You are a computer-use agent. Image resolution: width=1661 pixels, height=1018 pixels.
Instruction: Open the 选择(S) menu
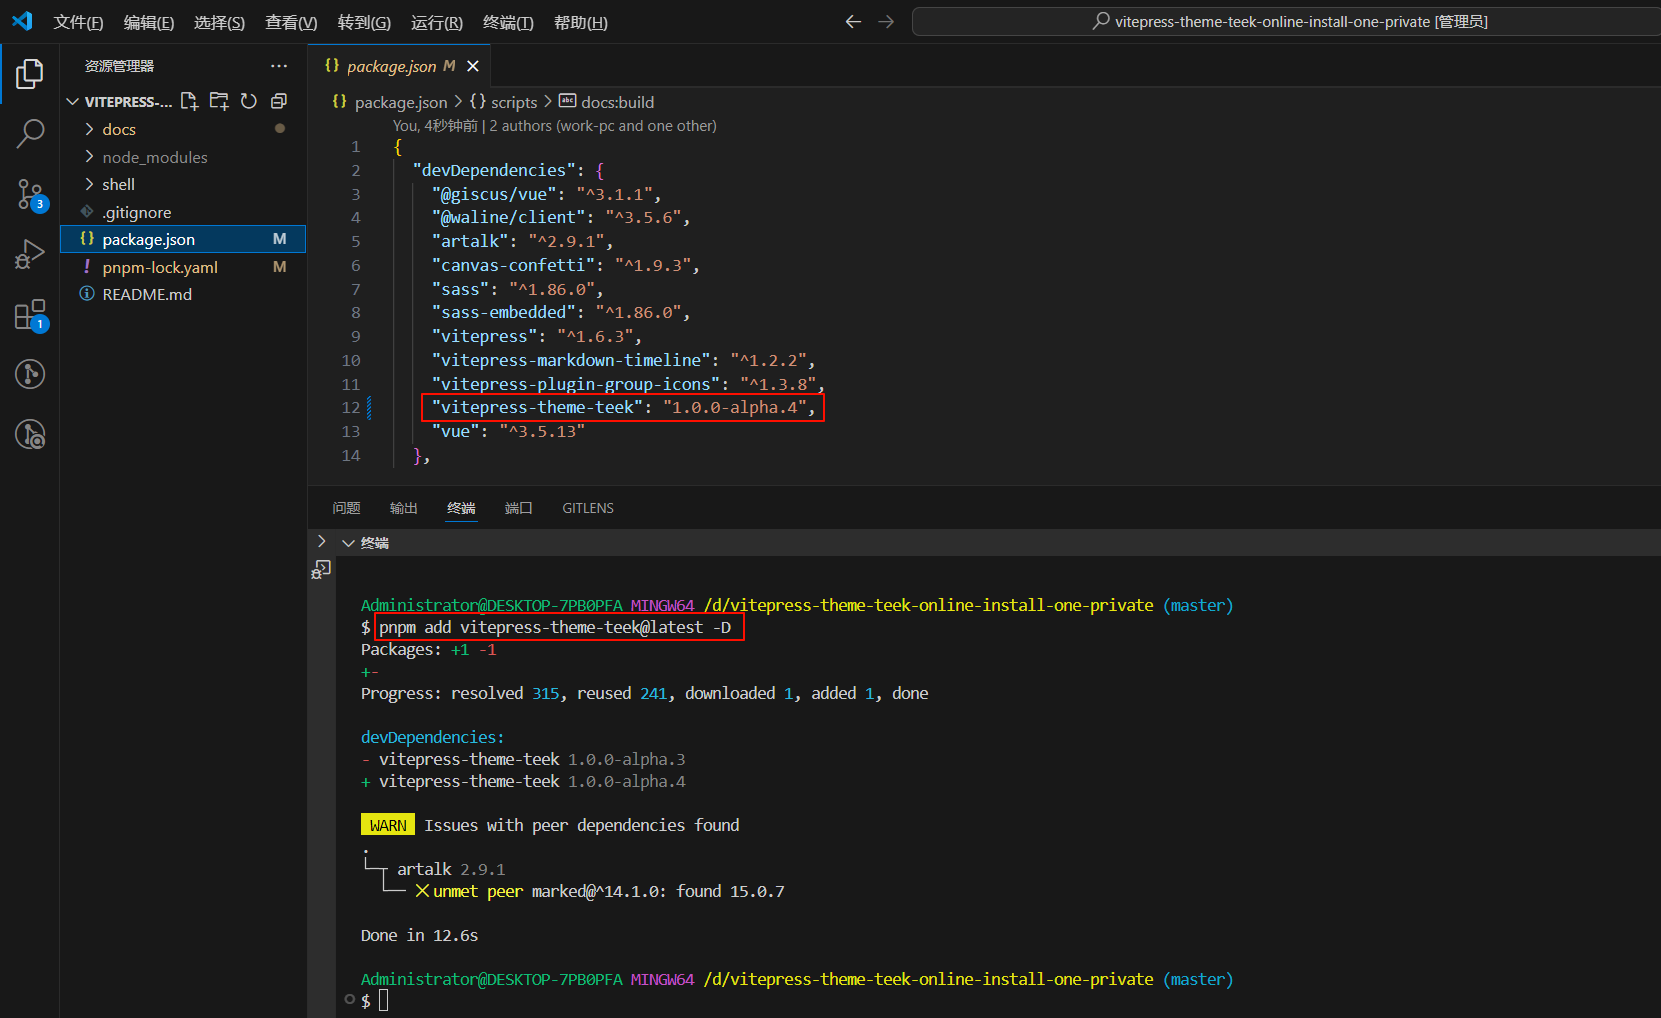(x=219, y=22)
